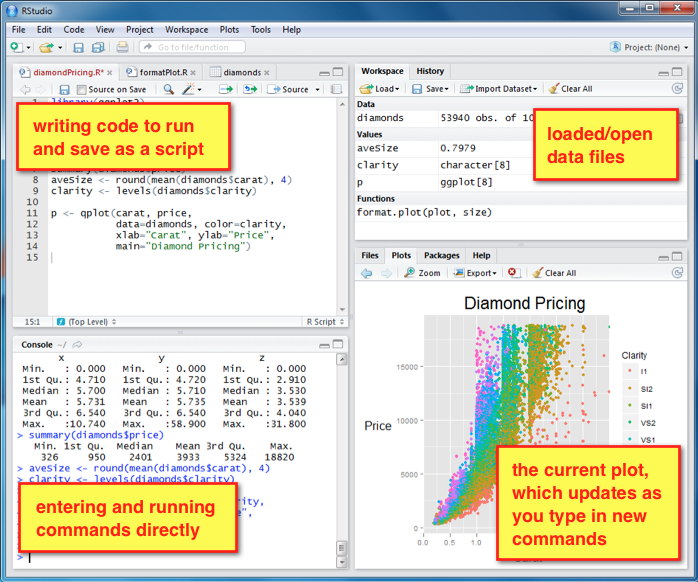This screenshot has height=582, width=698.
Task: Click the Zoom button in Plots pane
Action: point(422,272)
